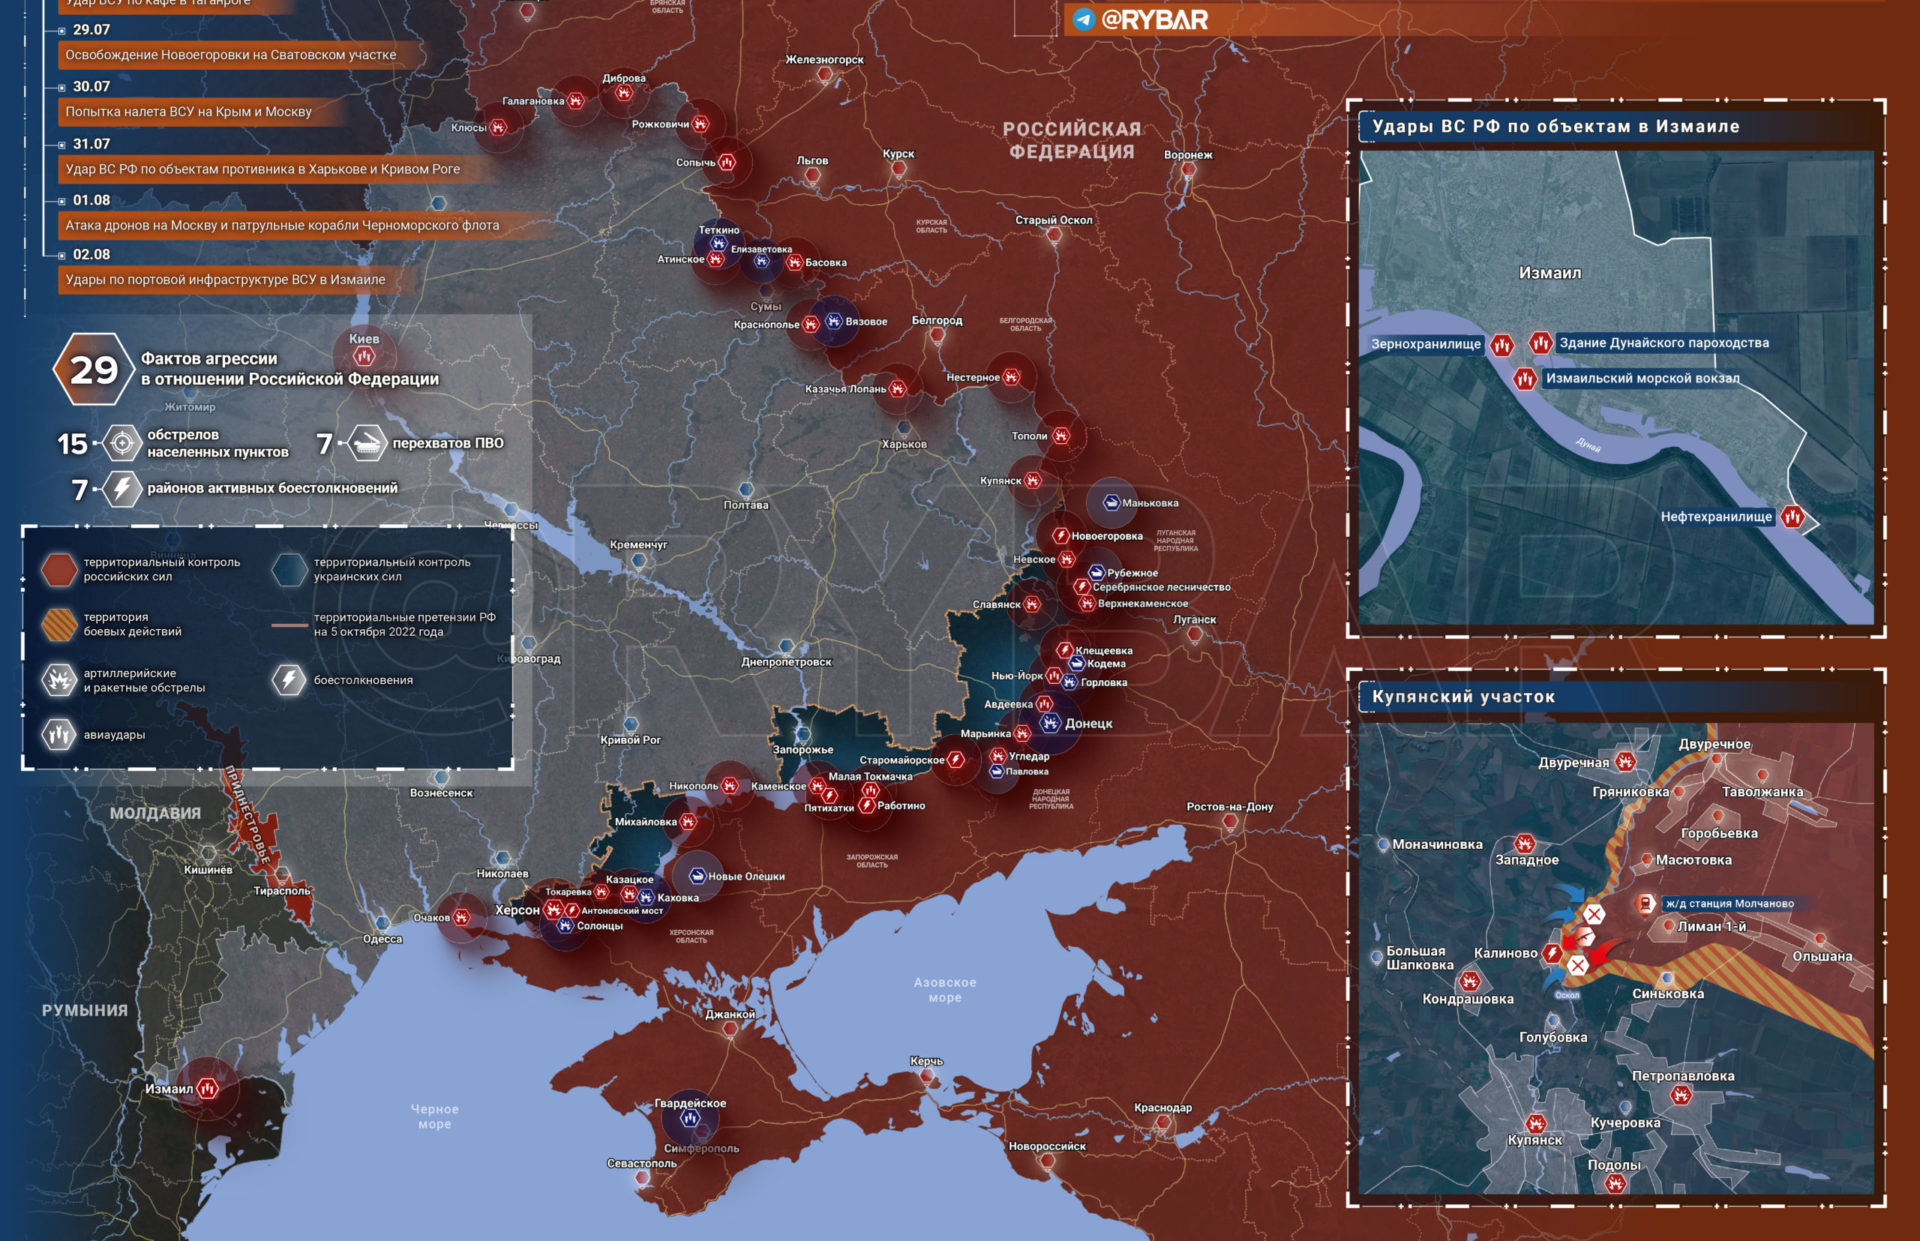Click the Зернохранилище strike marker
The image size is (1920, 1241).
1501,345
